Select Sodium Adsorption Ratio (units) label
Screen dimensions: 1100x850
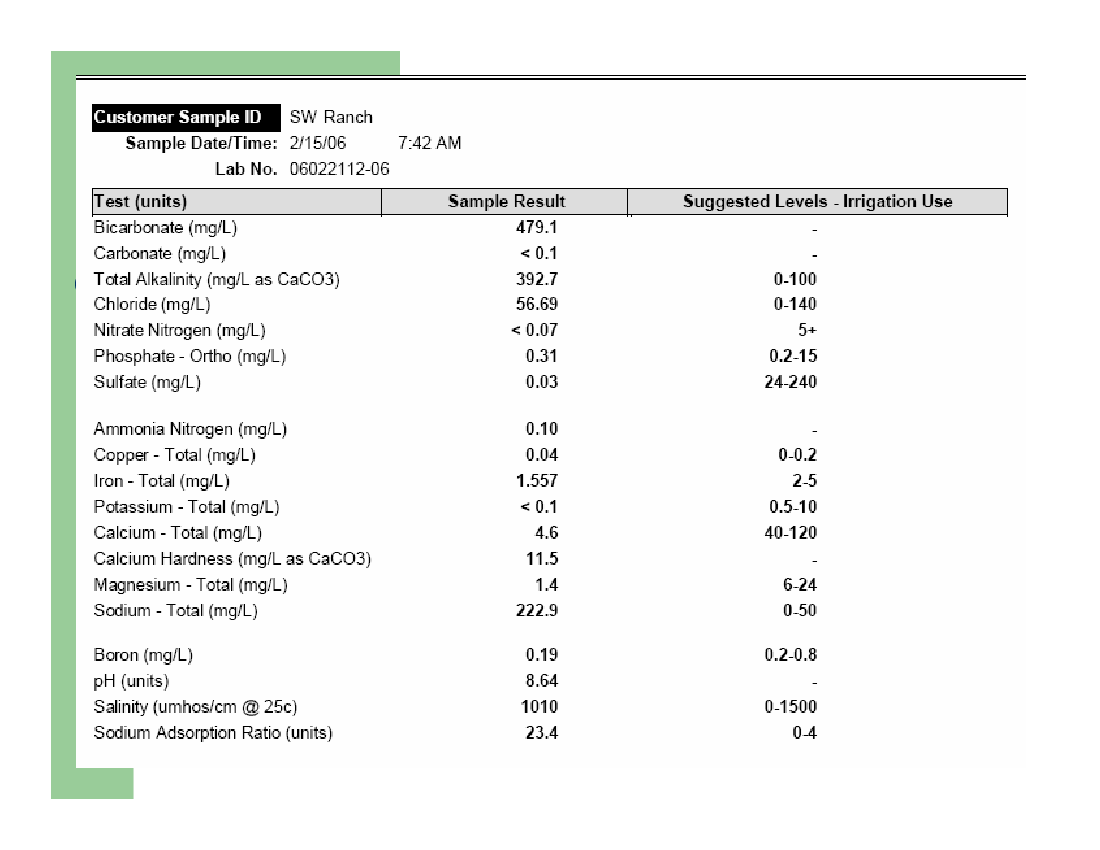213,733
